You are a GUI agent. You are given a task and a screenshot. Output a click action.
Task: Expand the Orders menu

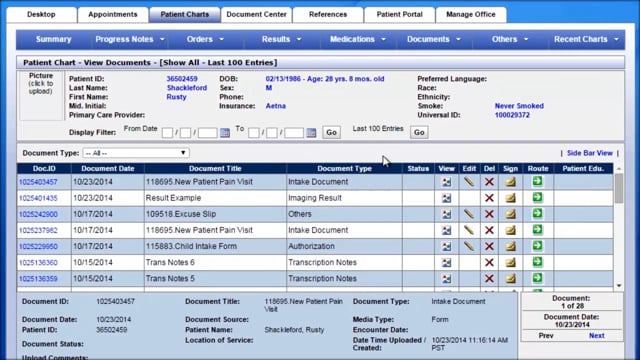[x=205, y=39]
